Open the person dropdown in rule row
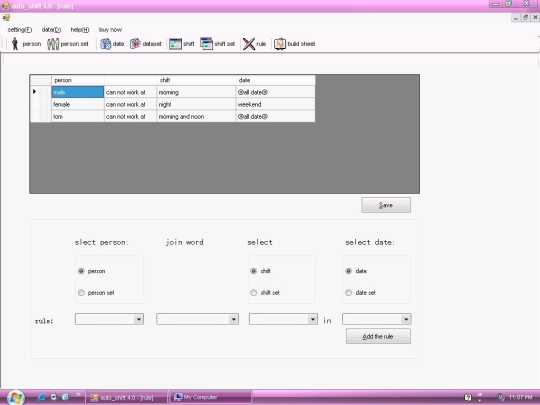The image size is (540, 405). tap(110, 319)
